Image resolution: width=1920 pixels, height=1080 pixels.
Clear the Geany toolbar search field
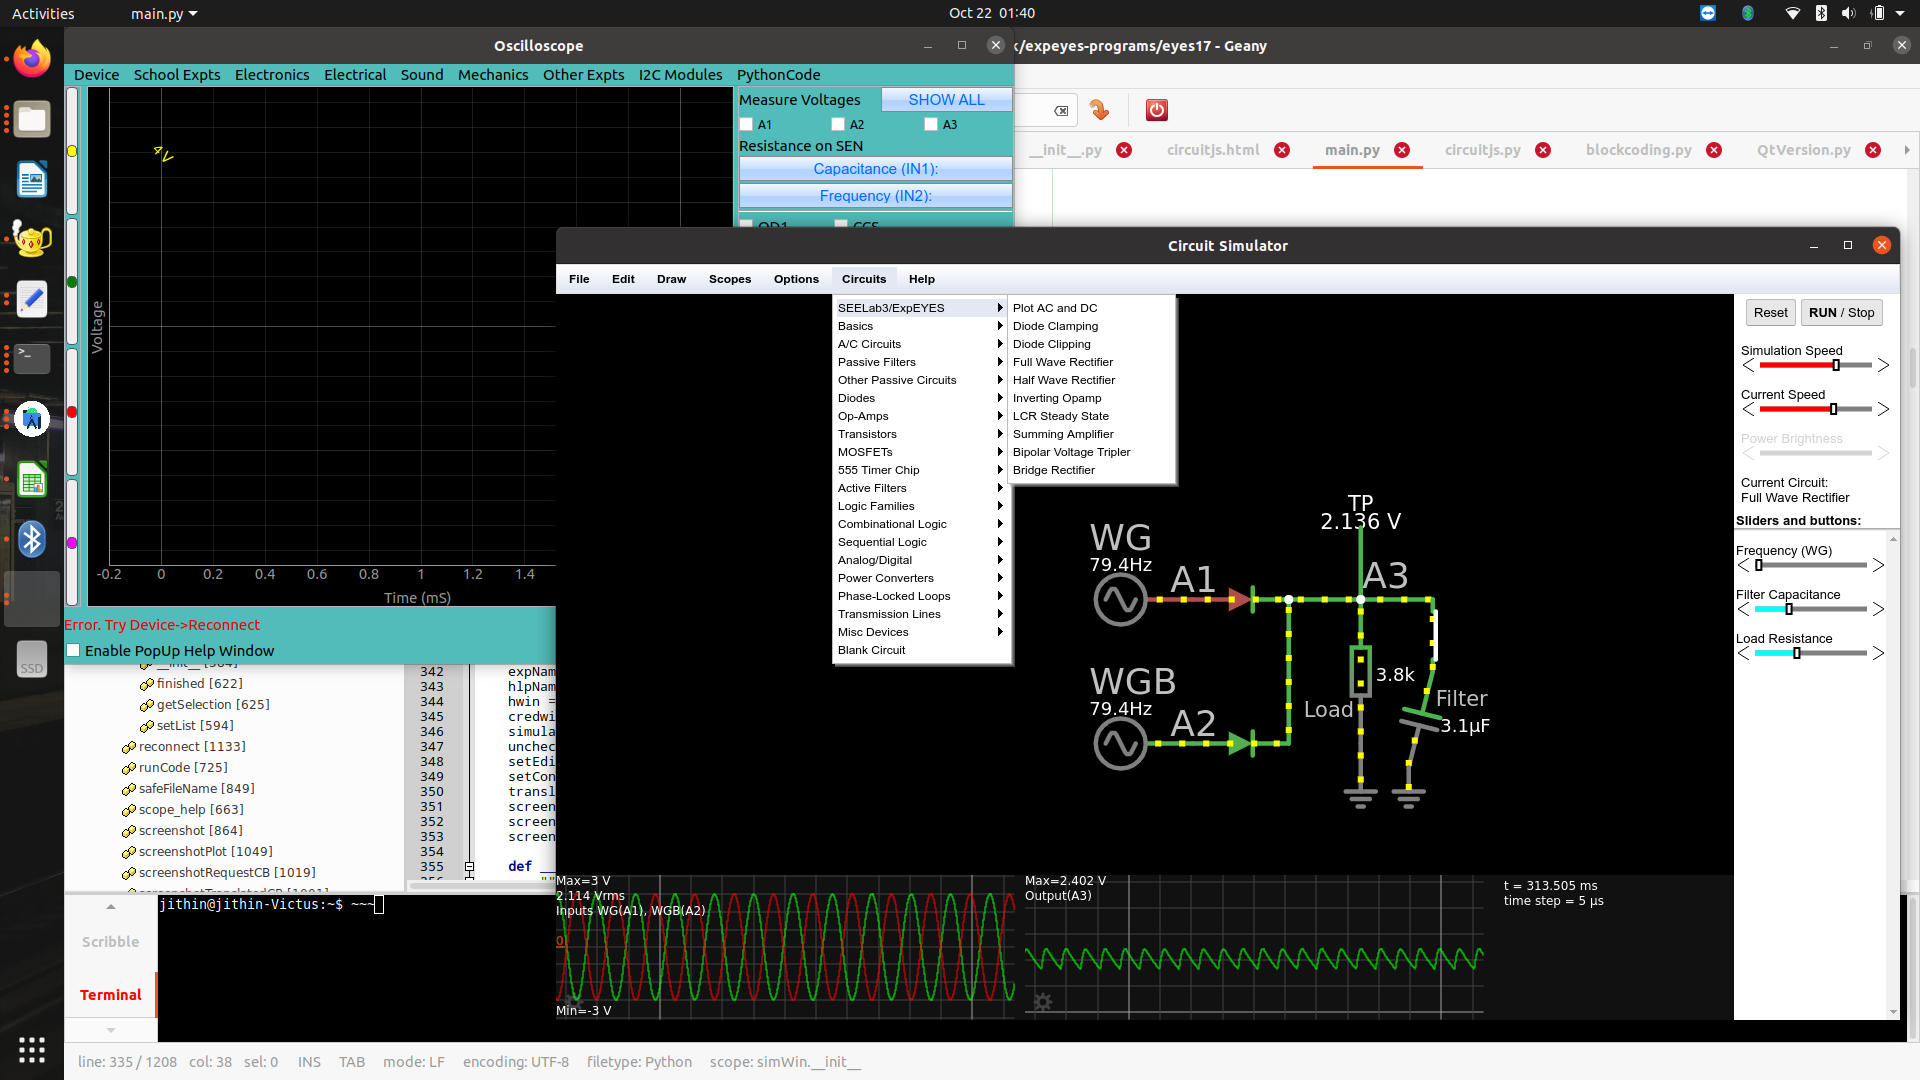[1061, 111]
